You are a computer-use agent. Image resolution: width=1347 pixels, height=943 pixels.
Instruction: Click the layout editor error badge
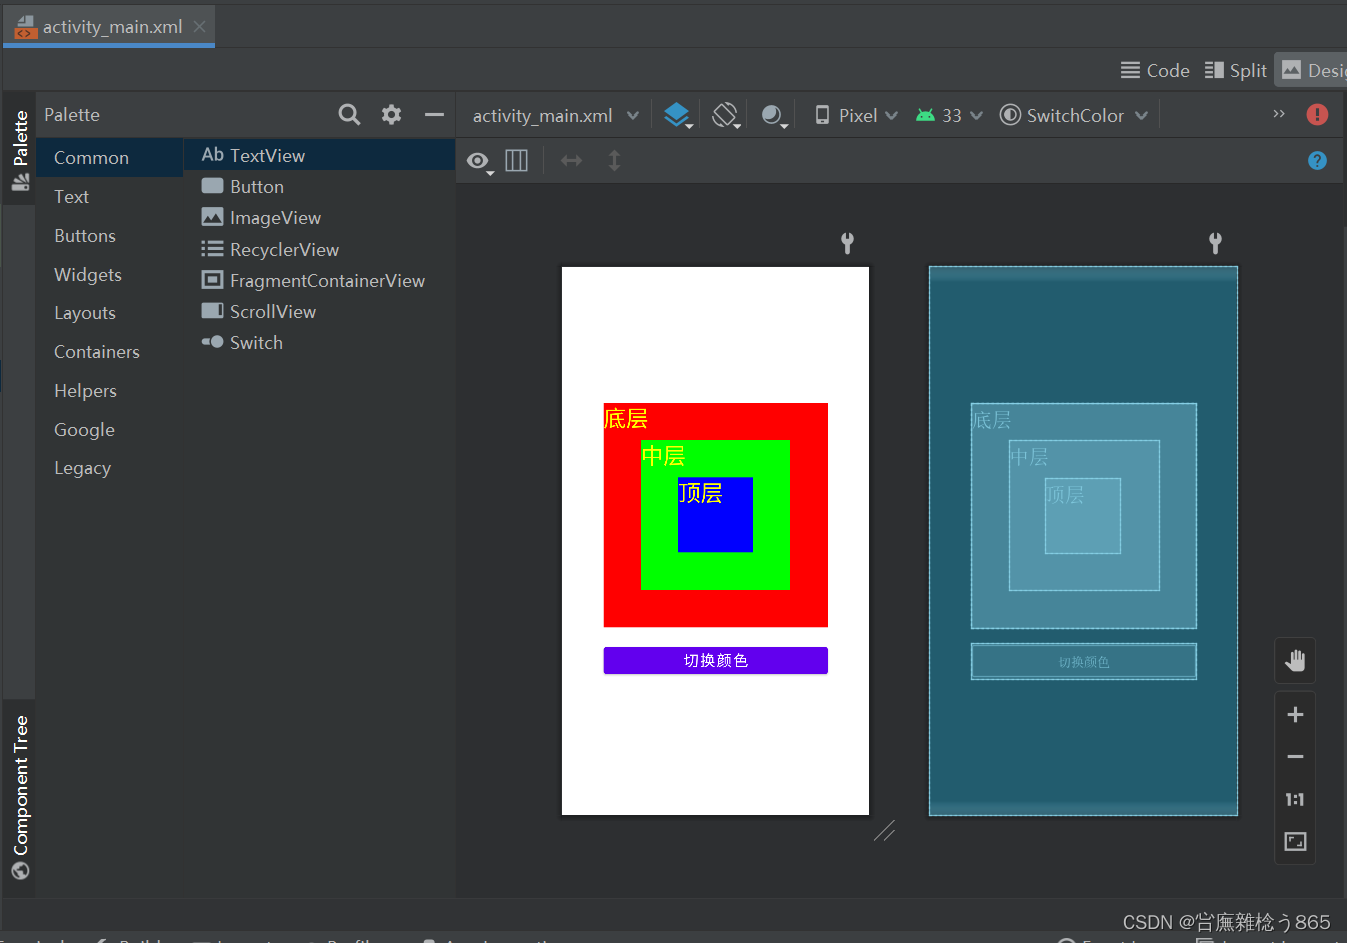coord(1317,114)
